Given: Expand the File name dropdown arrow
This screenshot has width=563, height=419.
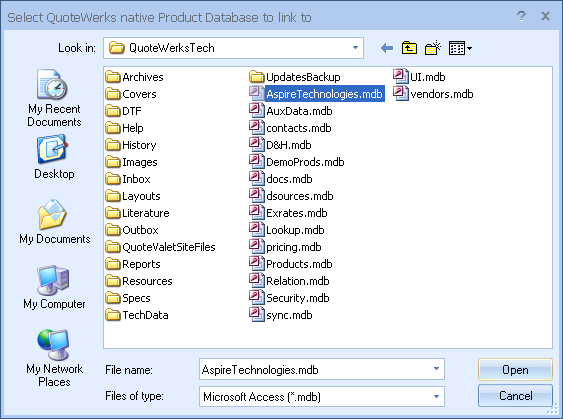Looking at the screenshot, I should point(436,369).
